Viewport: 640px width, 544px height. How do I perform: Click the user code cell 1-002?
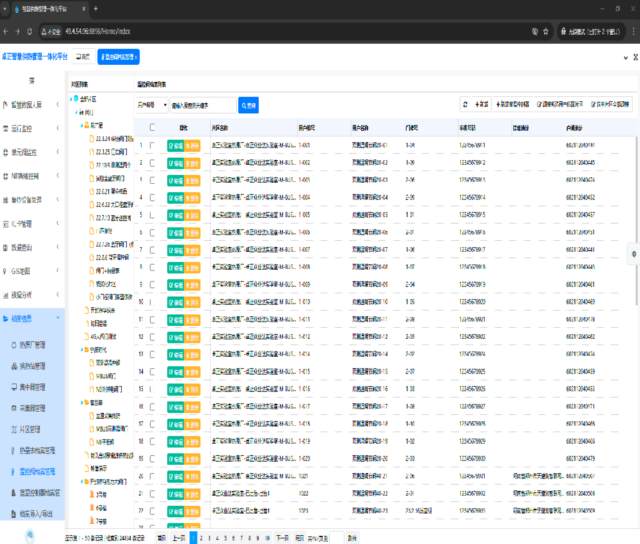pyautogui.click(x=304, y=163)
